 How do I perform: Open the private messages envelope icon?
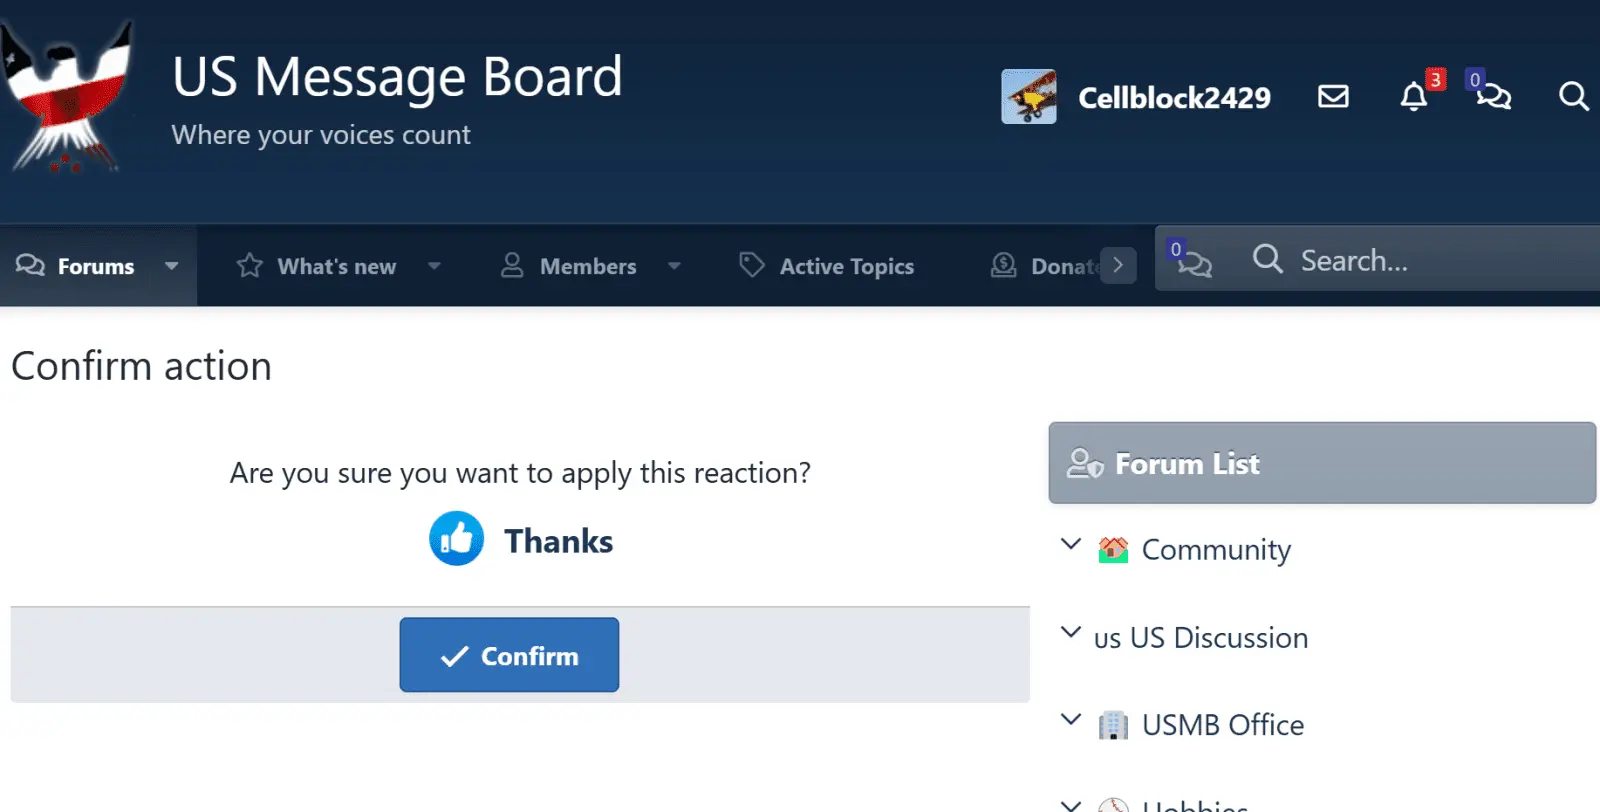pyautogui.click(x=1333, y=96)
